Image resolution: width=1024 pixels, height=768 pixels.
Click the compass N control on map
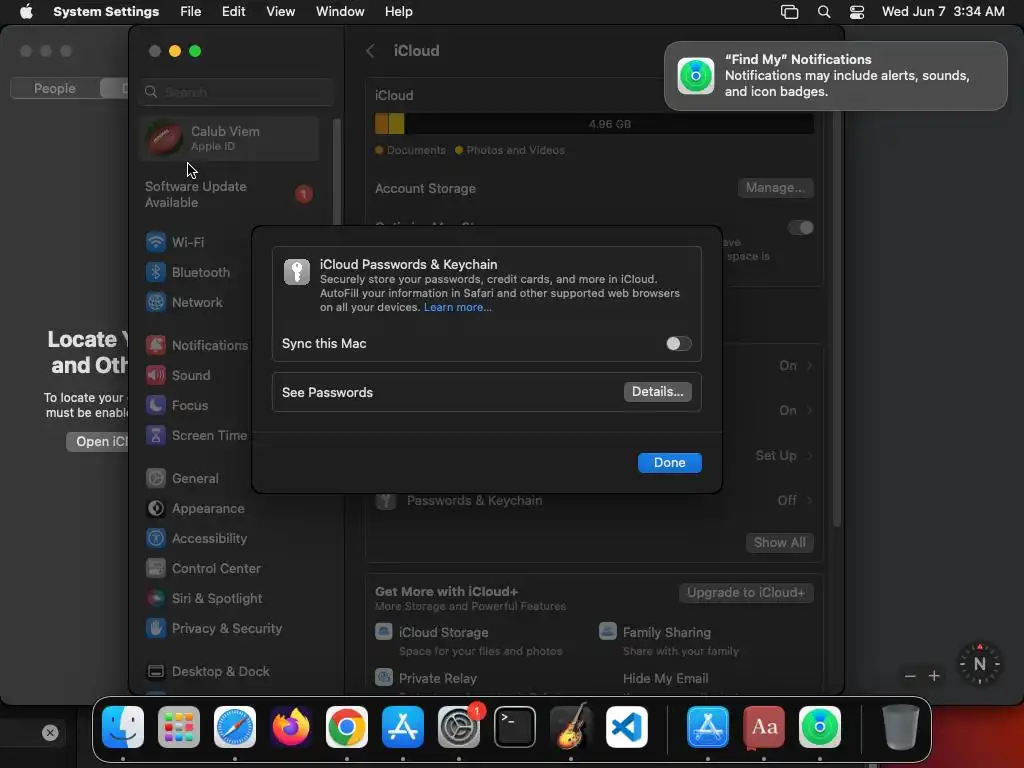click(x=979, y=664)
